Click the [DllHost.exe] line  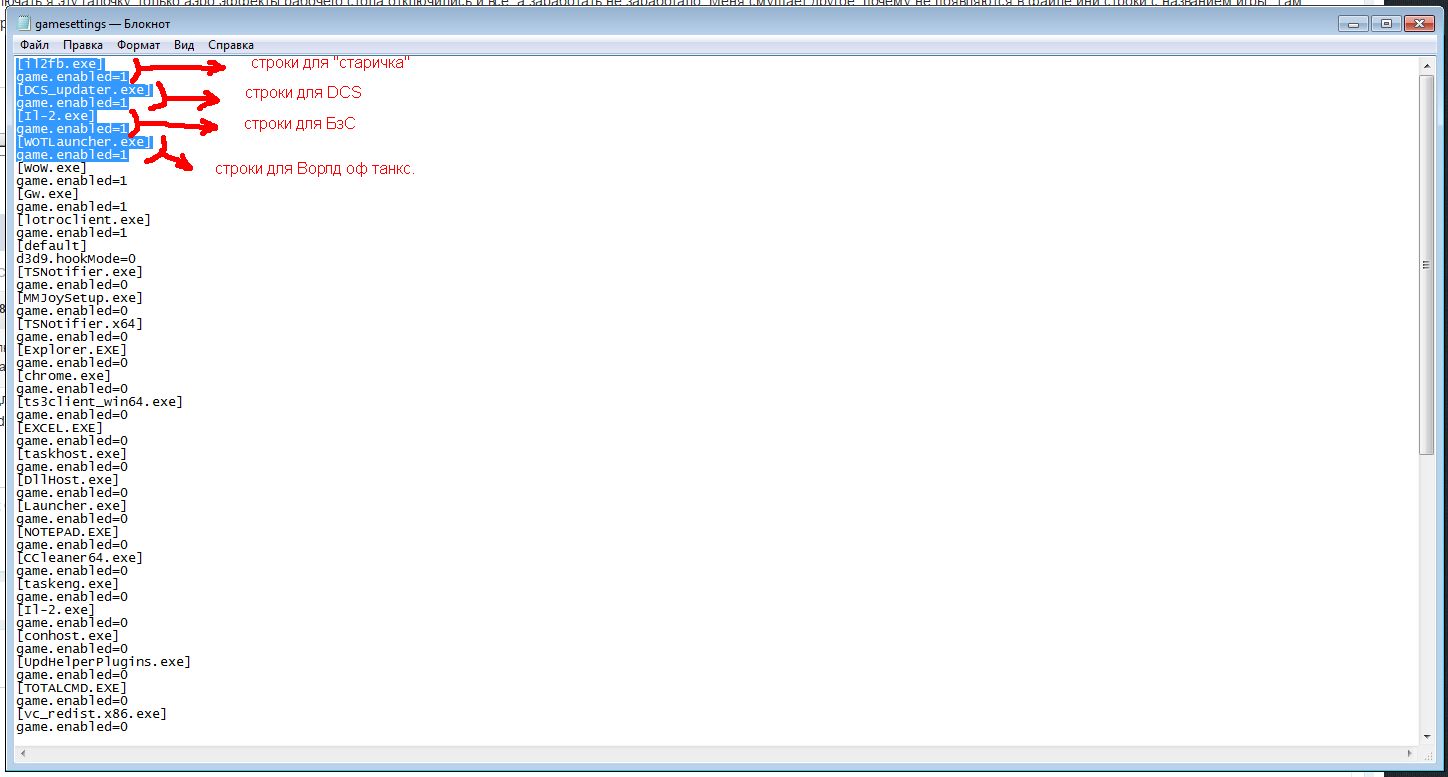[68, 479]
